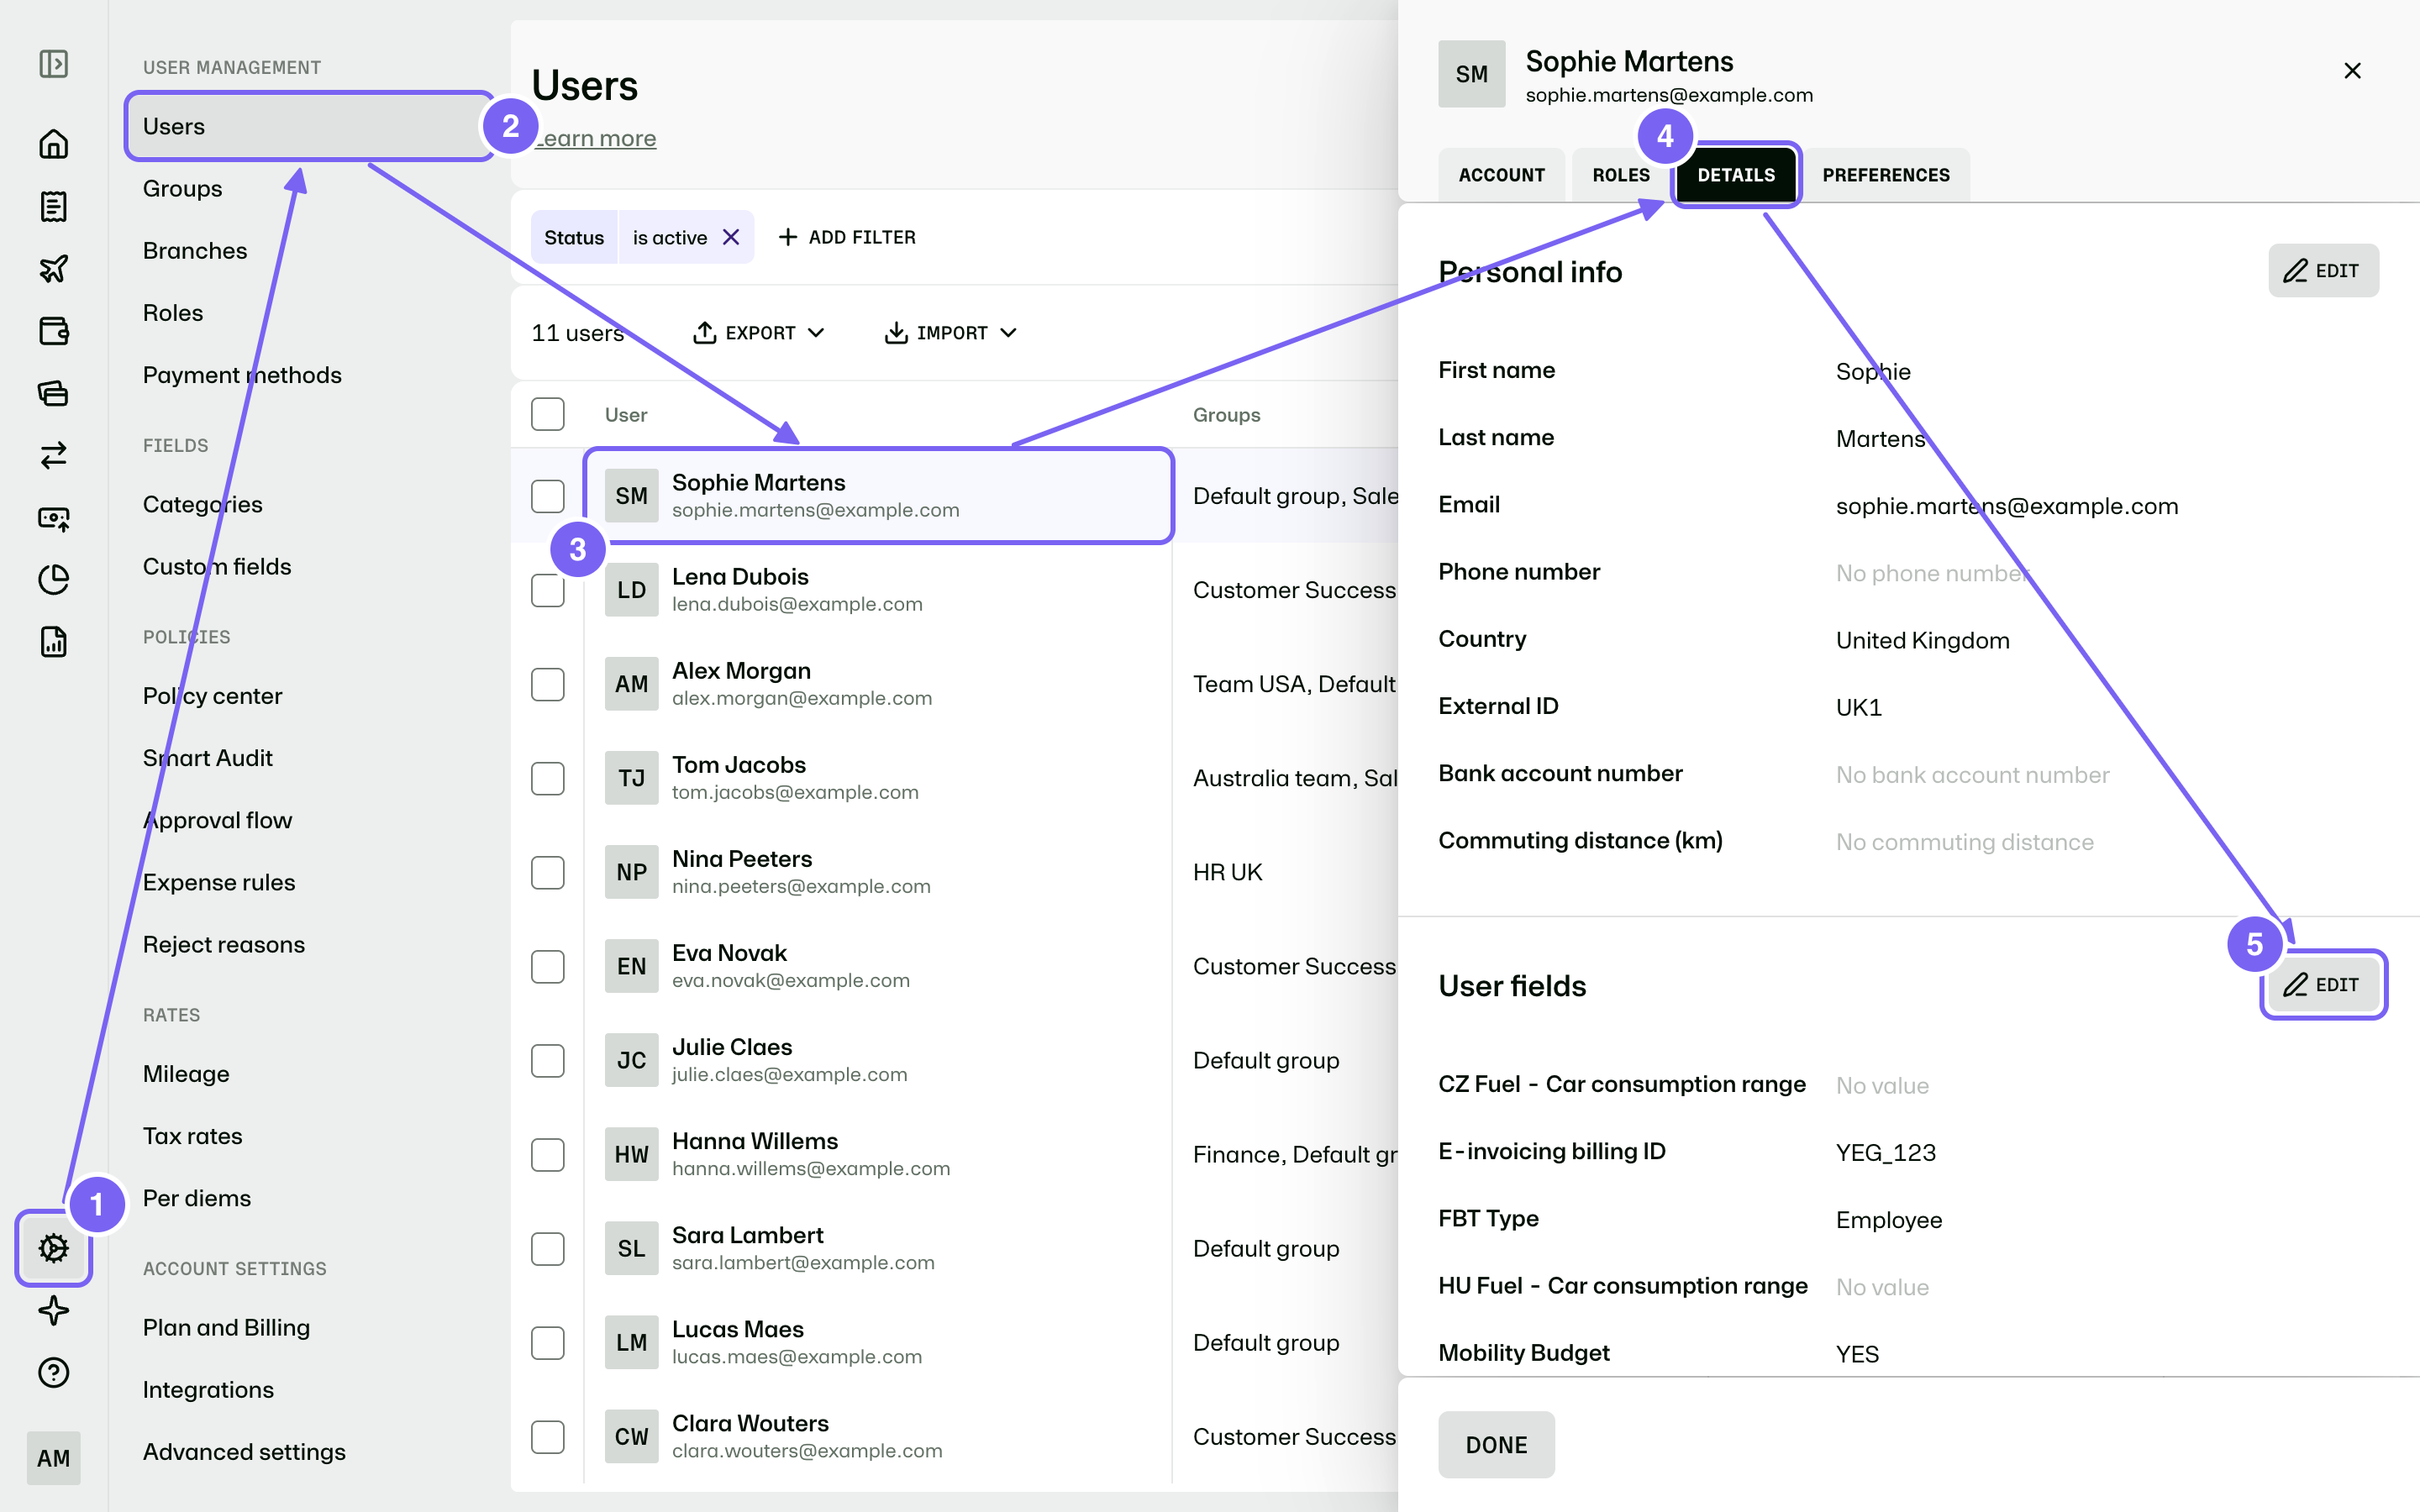The image size is (2420, 1512).
Task: Open the reimbursements money icon
Action: click(x=53, y=517)
